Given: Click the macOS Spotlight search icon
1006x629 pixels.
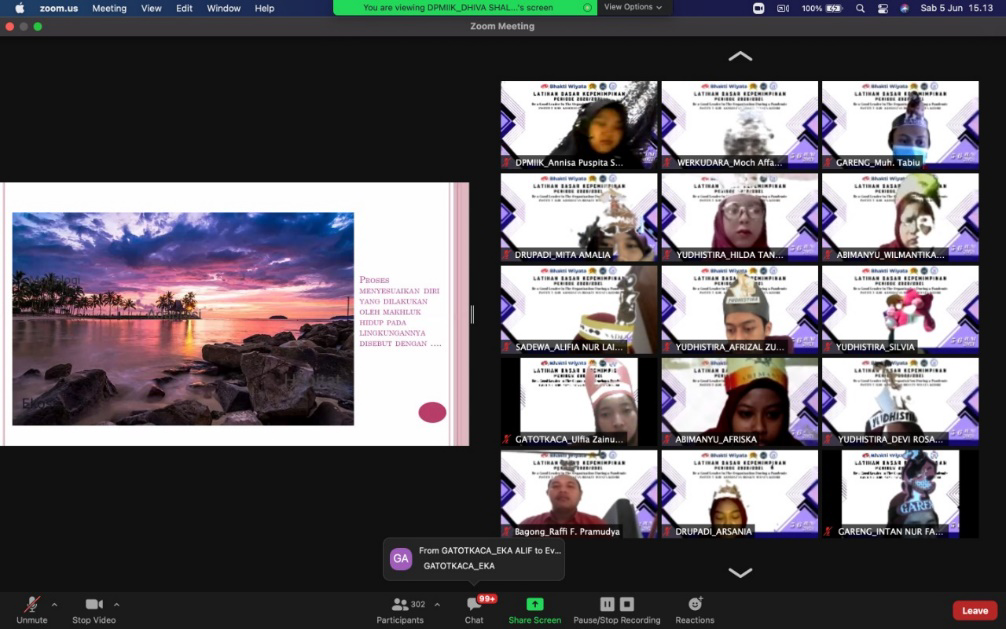Looking at the screenshot, I should point(860,8).
